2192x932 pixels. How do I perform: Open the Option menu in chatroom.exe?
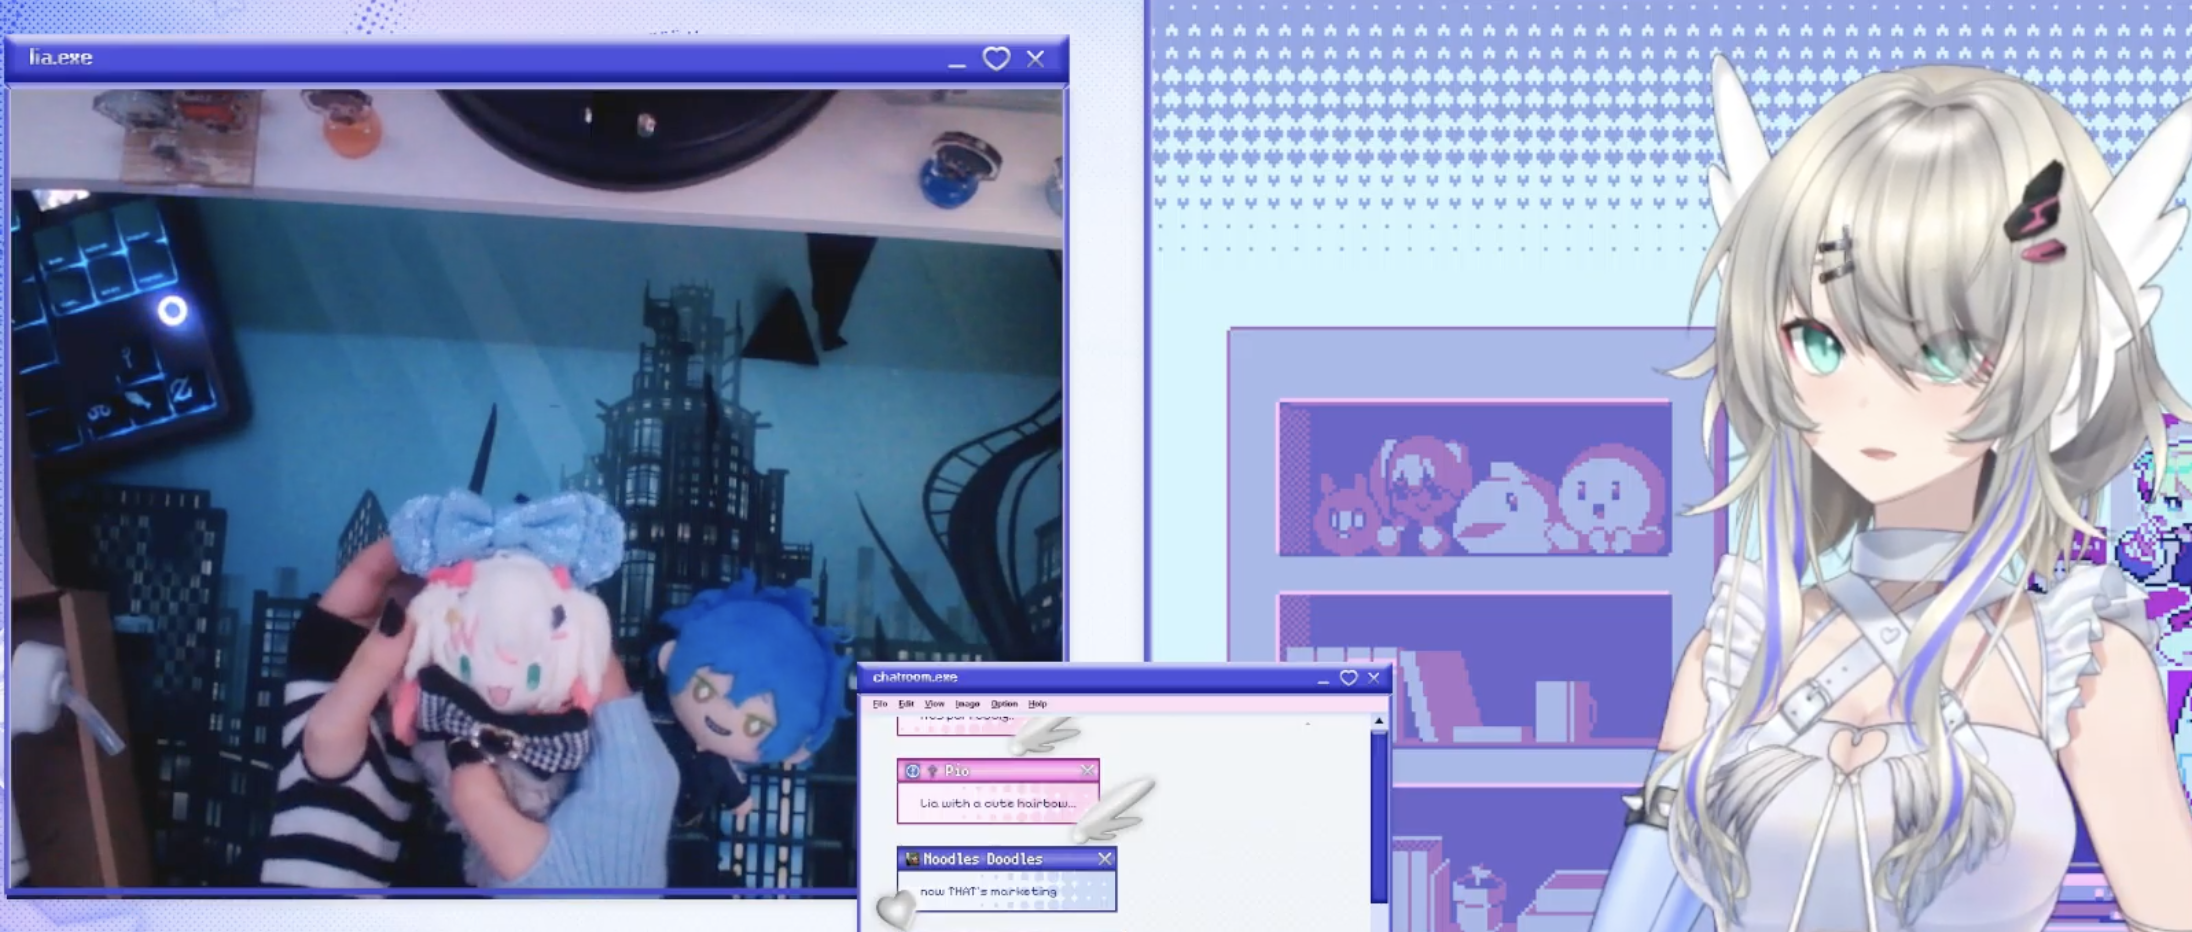pos(1004,704)
